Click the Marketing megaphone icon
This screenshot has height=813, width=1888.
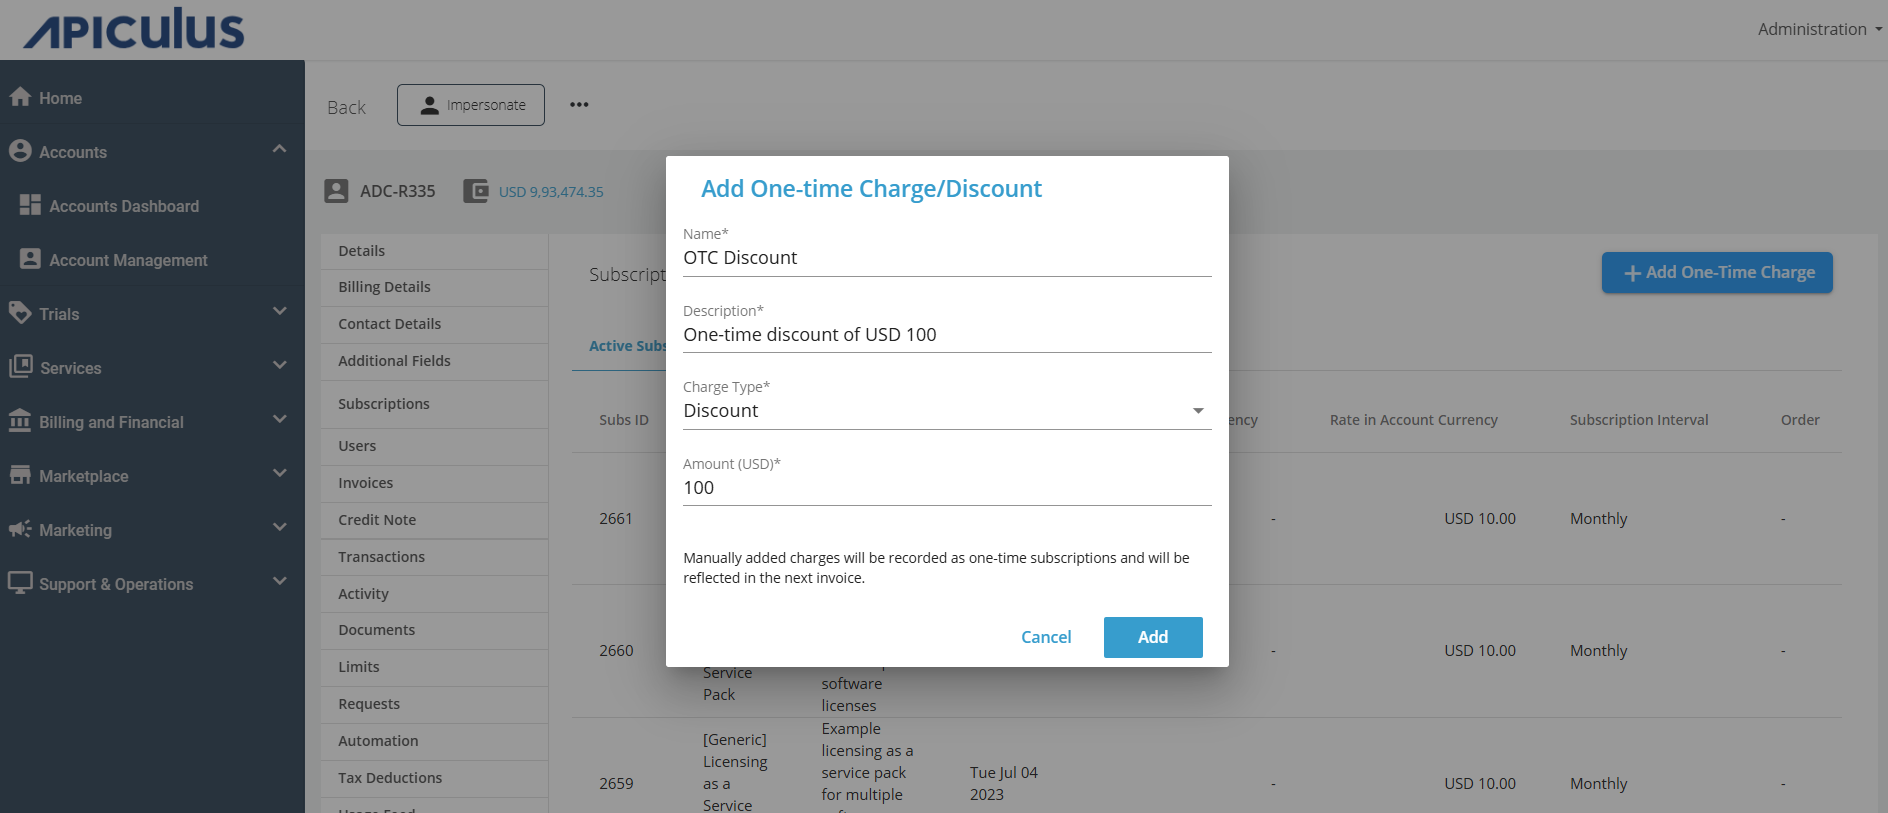coord(20,529)
